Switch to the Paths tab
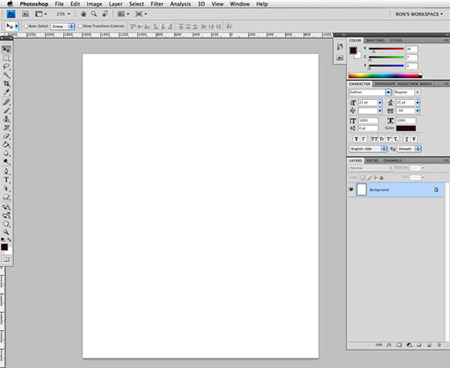450x368 pixels. [372, 160]
